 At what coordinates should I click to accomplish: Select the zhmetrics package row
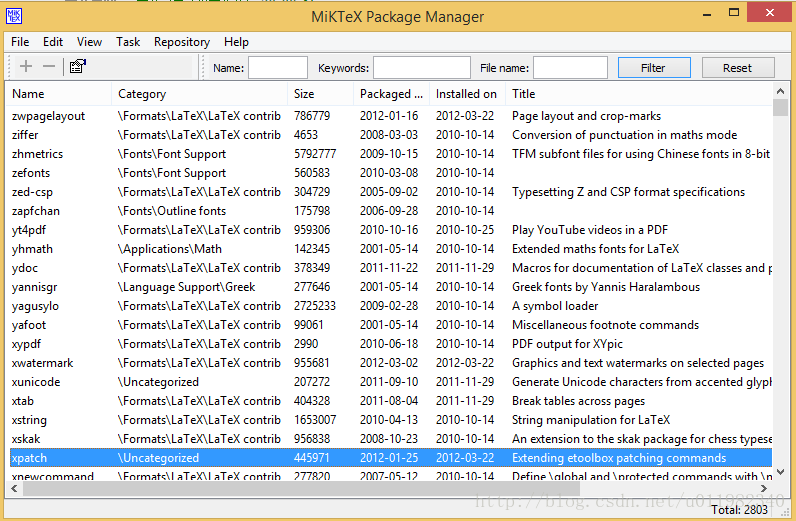391,154
